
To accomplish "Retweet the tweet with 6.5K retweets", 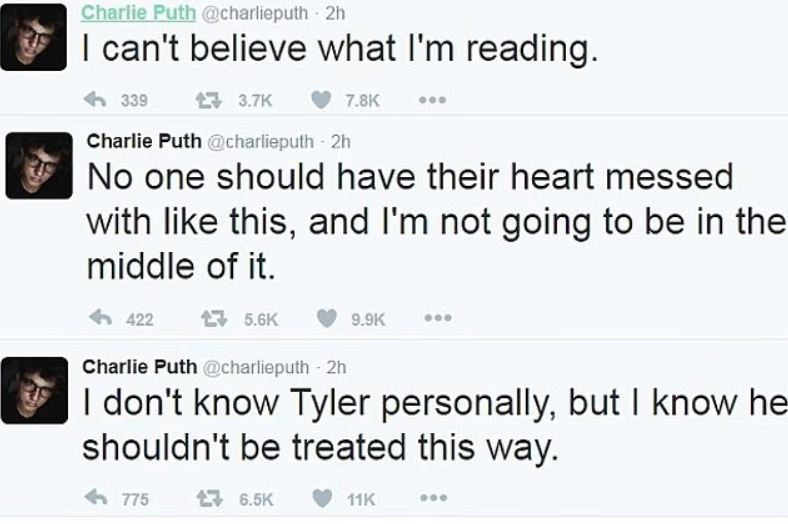I will pyautogui.click(x=210, y=498).
